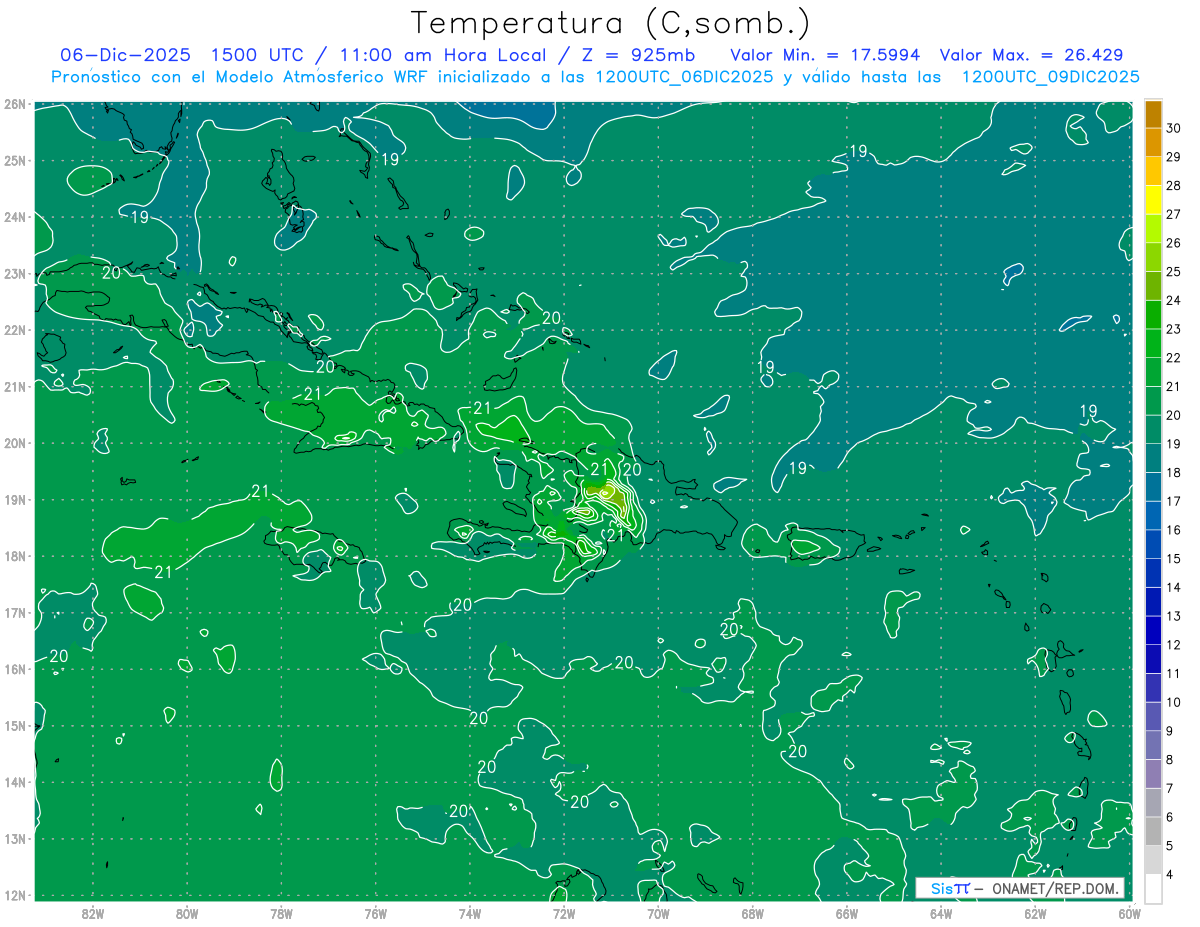The image size is (1200, 927).
Task: Click the '60W' longitude label
Action: click(1129, 913)
